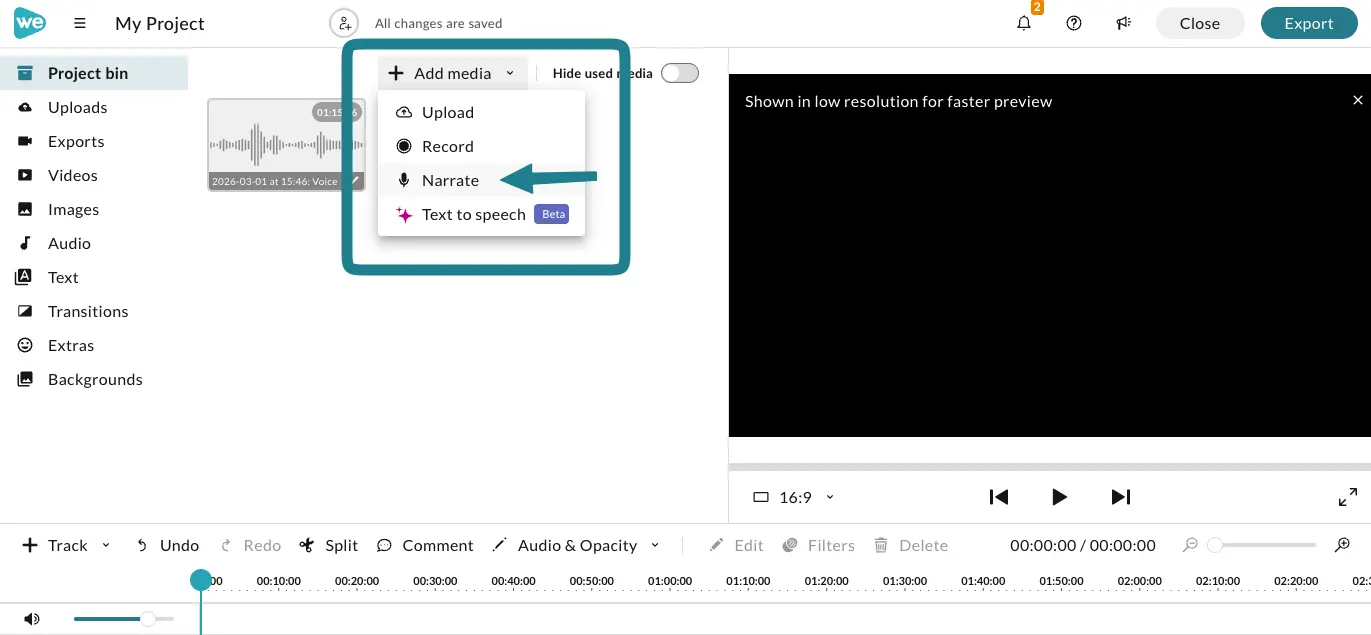This screenshot has width=1371, height=635.
Task: Mute the track speaker icon
Action: 32,619
